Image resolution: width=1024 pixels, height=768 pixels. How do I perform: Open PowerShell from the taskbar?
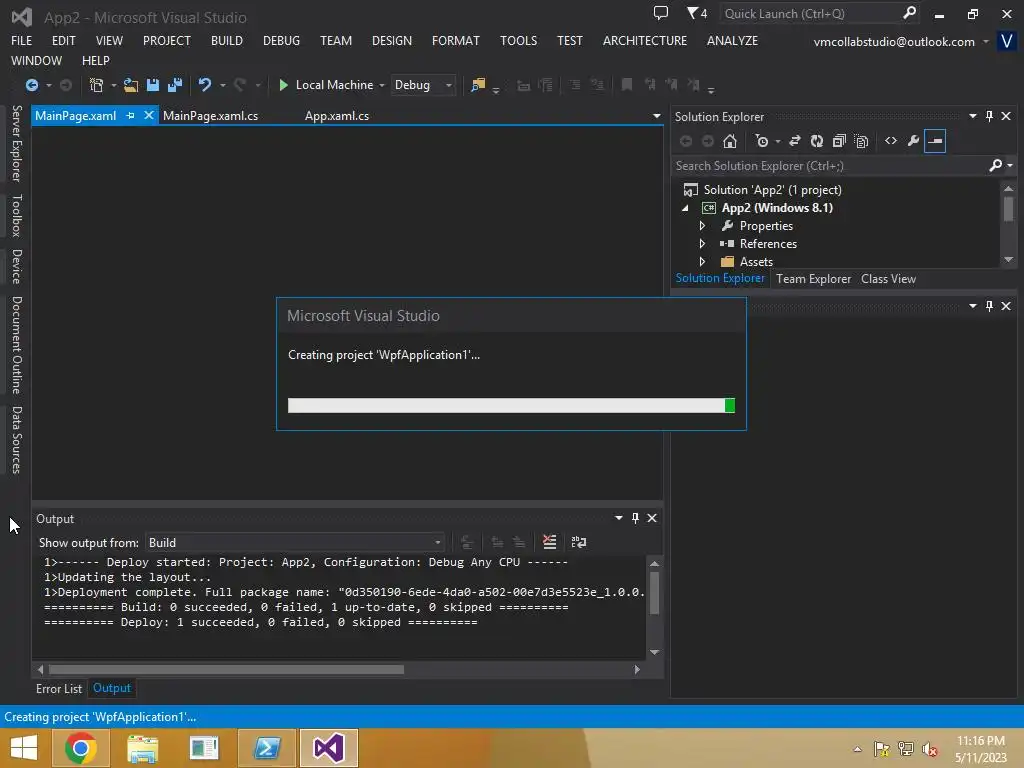tap(266, 748)
